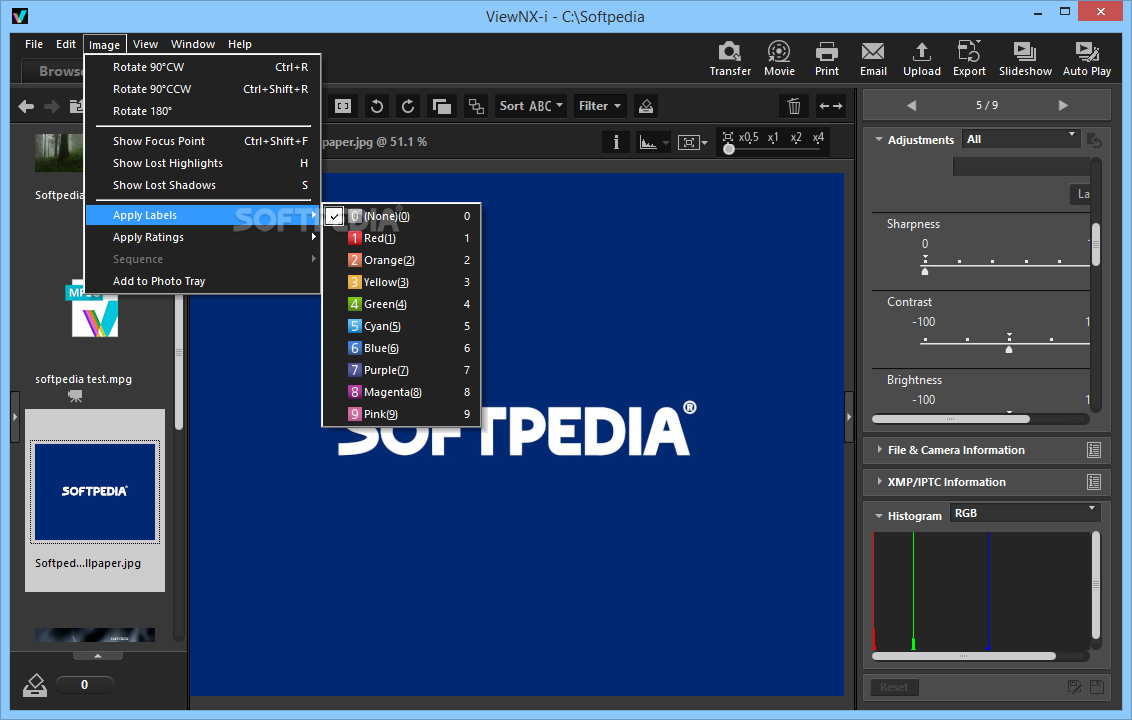The height and width of the screenshot is (720, 1132).
Task: Click the Print icon
Action: click(x=827, y=51)
